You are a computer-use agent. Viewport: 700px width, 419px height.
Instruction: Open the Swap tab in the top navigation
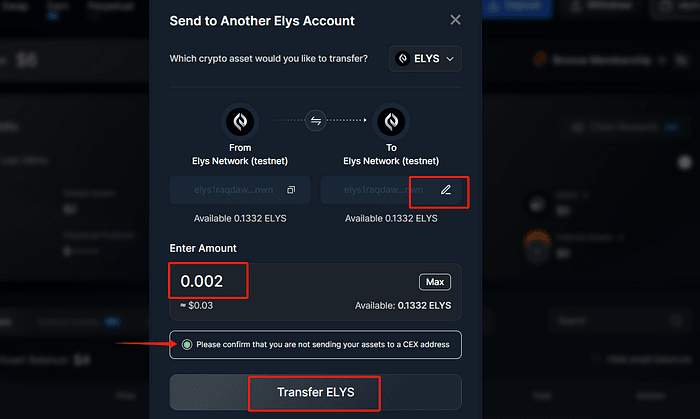click(x=15, y=4)
